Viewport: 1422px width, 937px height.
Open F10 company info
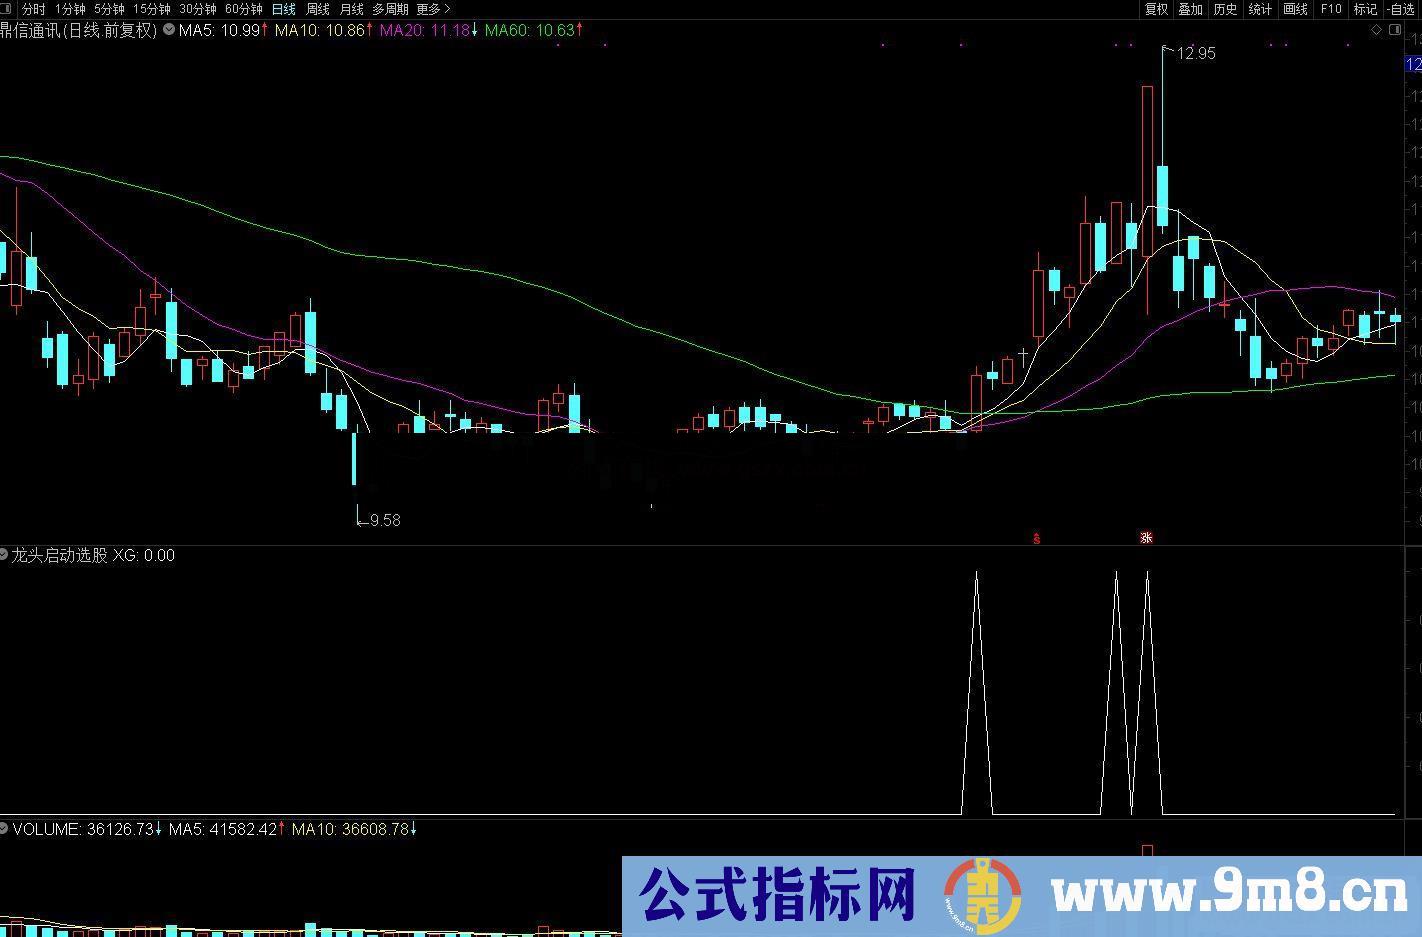1330,9
